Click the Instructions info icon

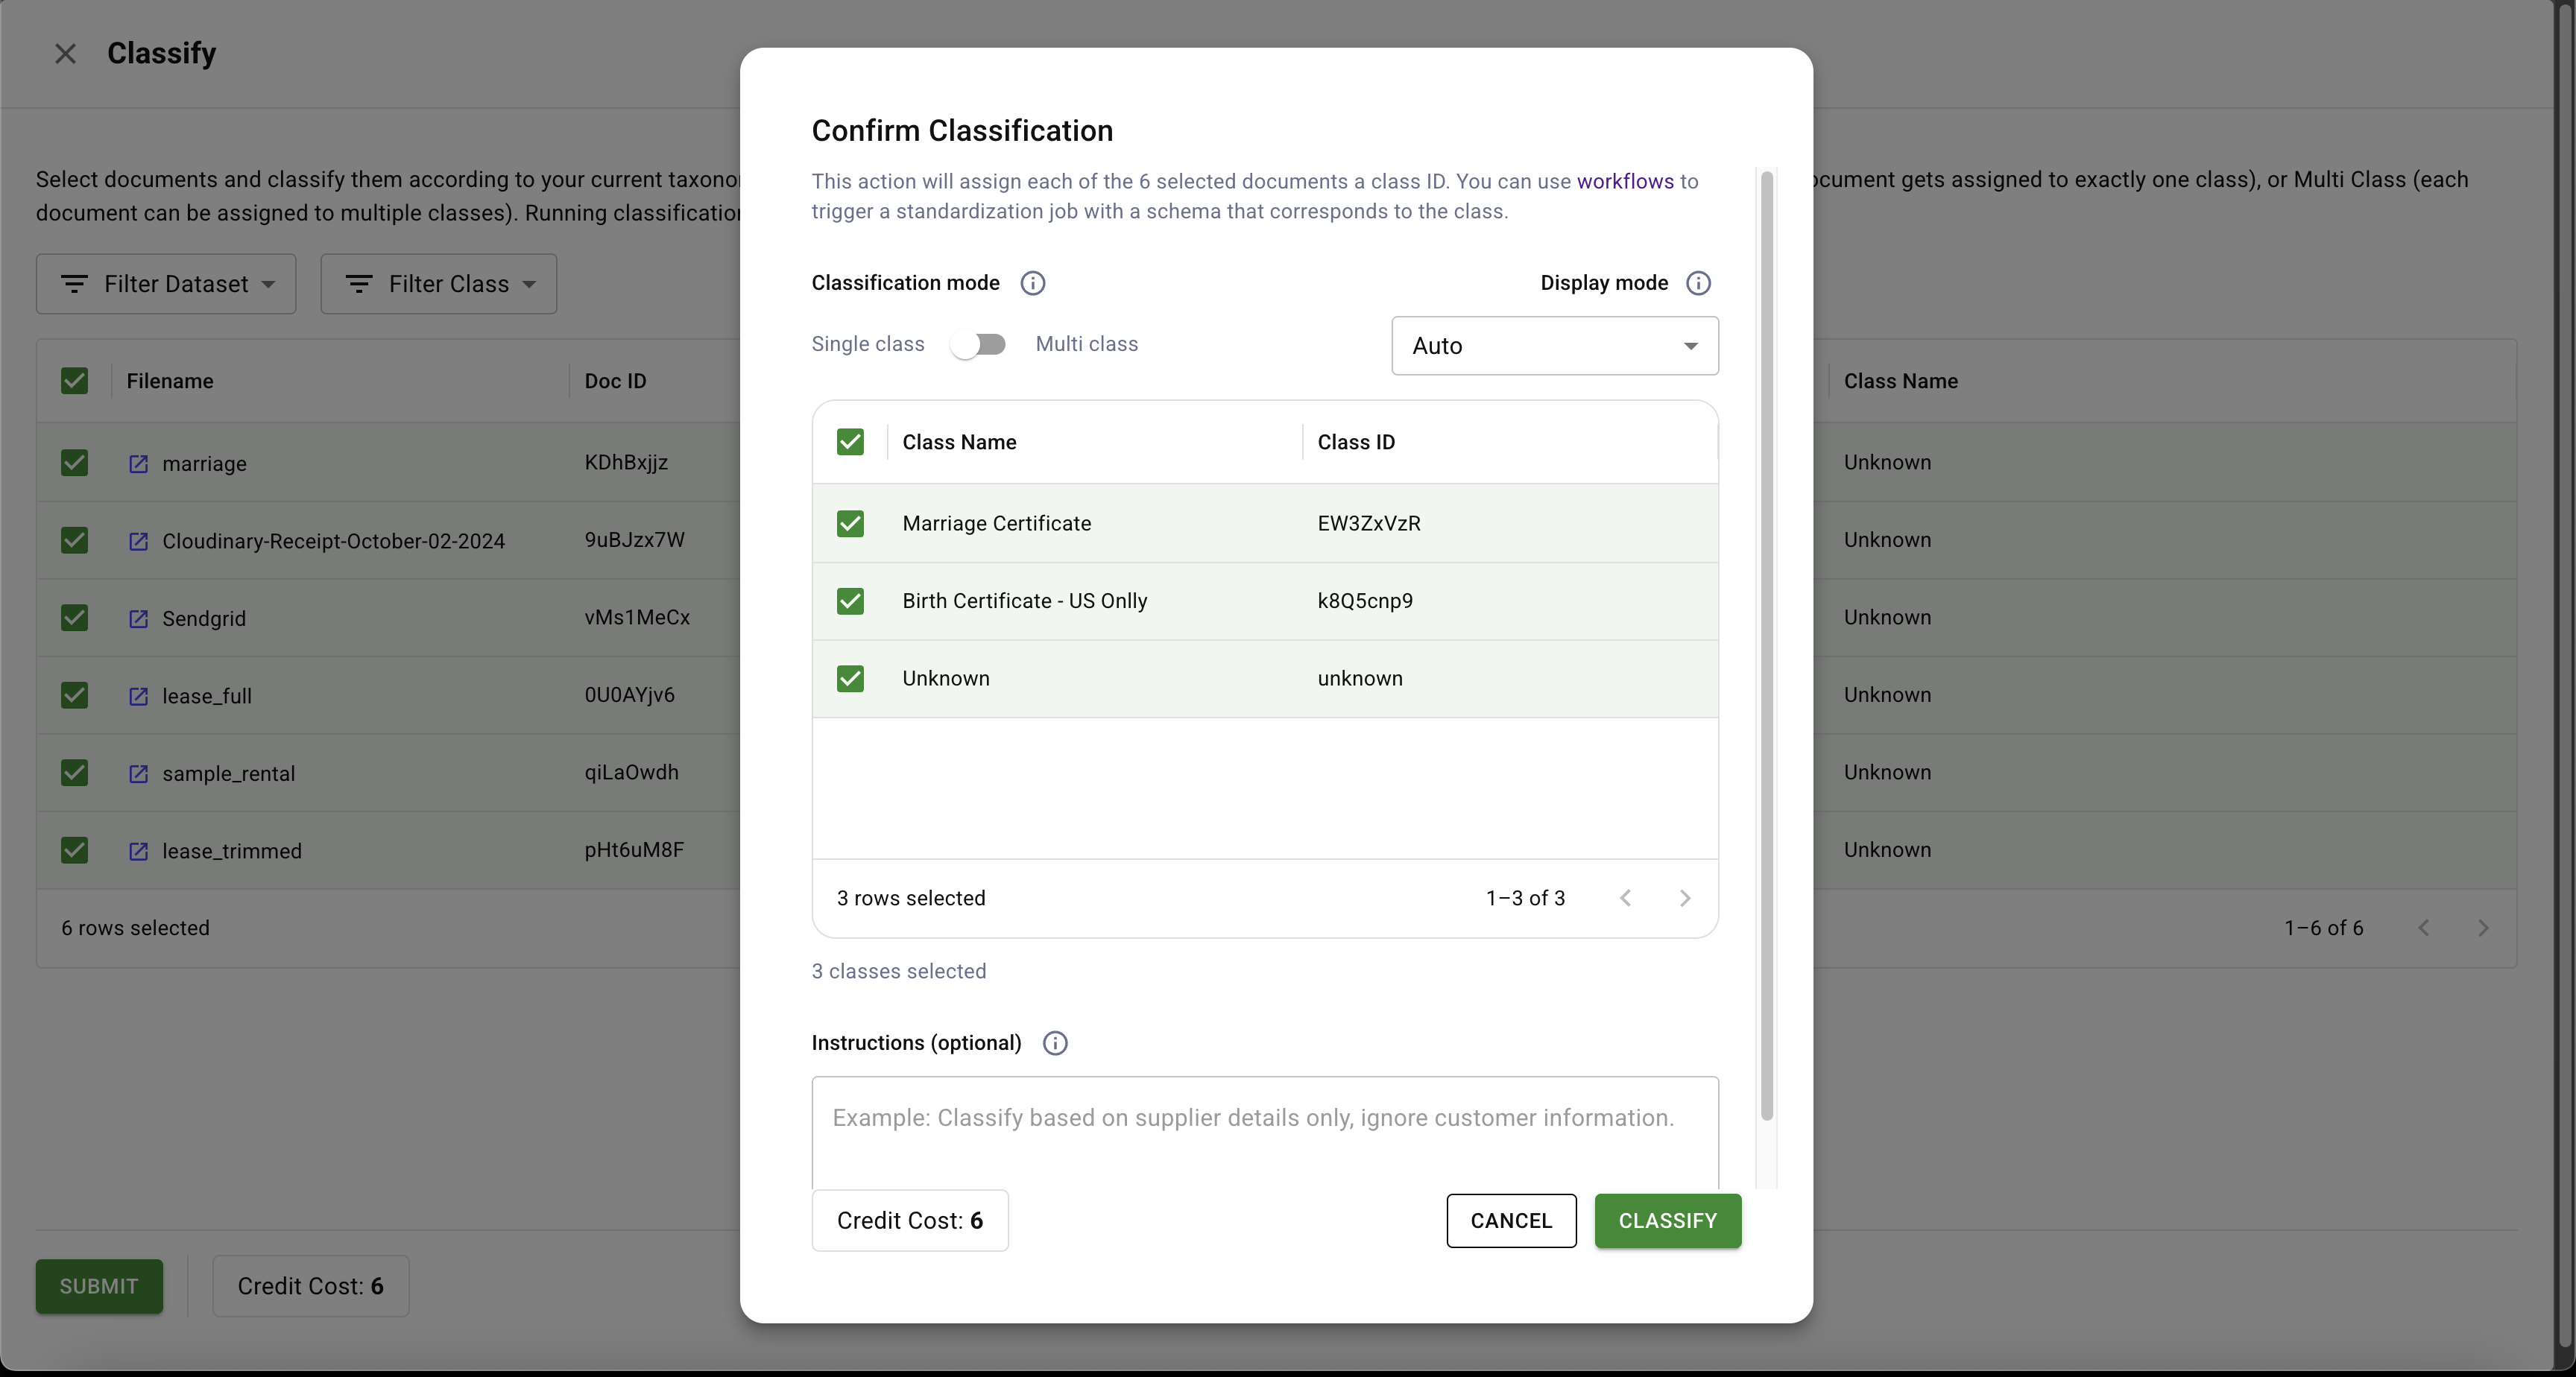(1054, 1043)
